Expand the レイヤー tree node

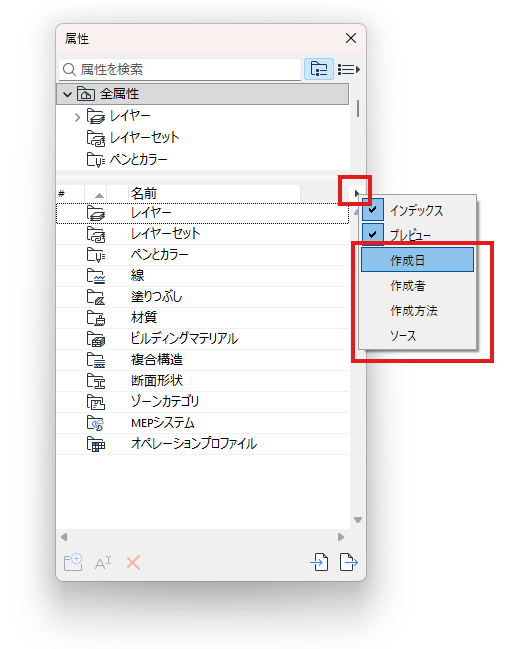[77, 118]
